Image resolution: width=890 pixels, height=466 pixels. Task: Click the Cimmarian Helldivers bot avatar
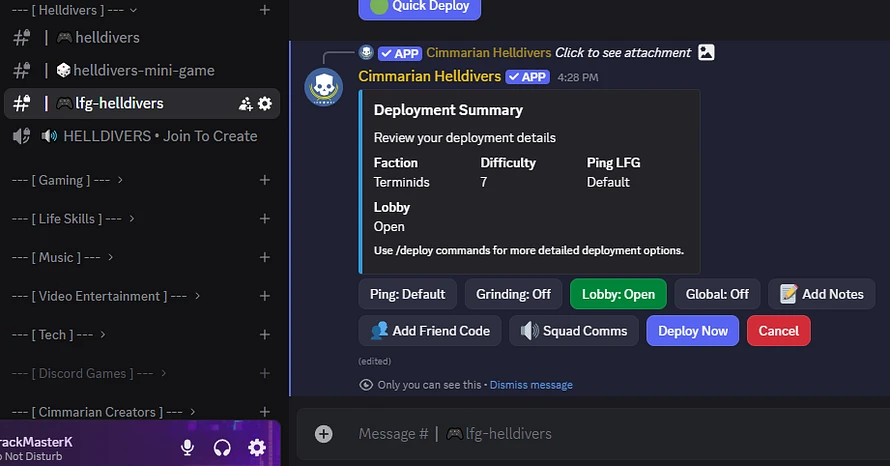(324, 87)
